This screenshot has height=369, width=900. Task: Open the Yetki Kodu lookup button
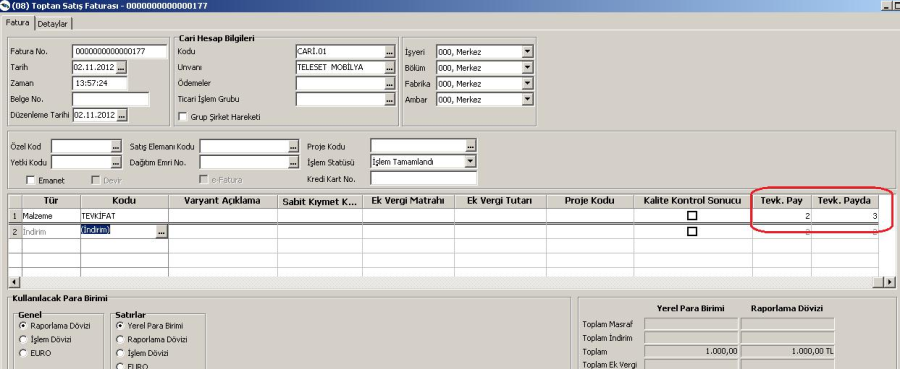pos(116,162)
